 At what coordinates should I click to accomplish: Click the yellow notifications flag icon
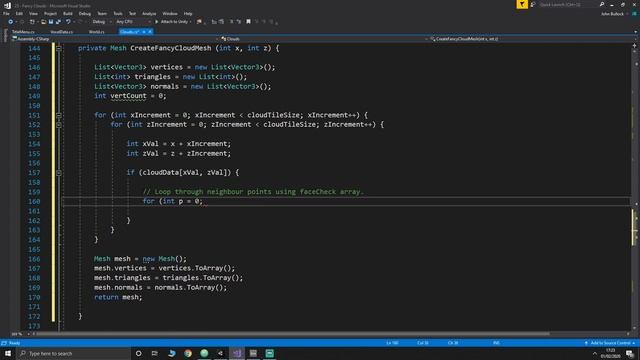[522, 4]
